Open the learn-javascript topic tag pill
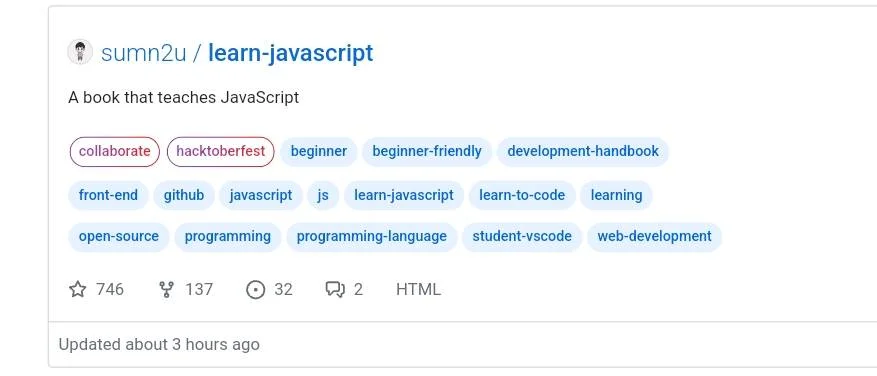Image resolution: width=877 pixels, height=376 pixels. [x=404, y=195]
